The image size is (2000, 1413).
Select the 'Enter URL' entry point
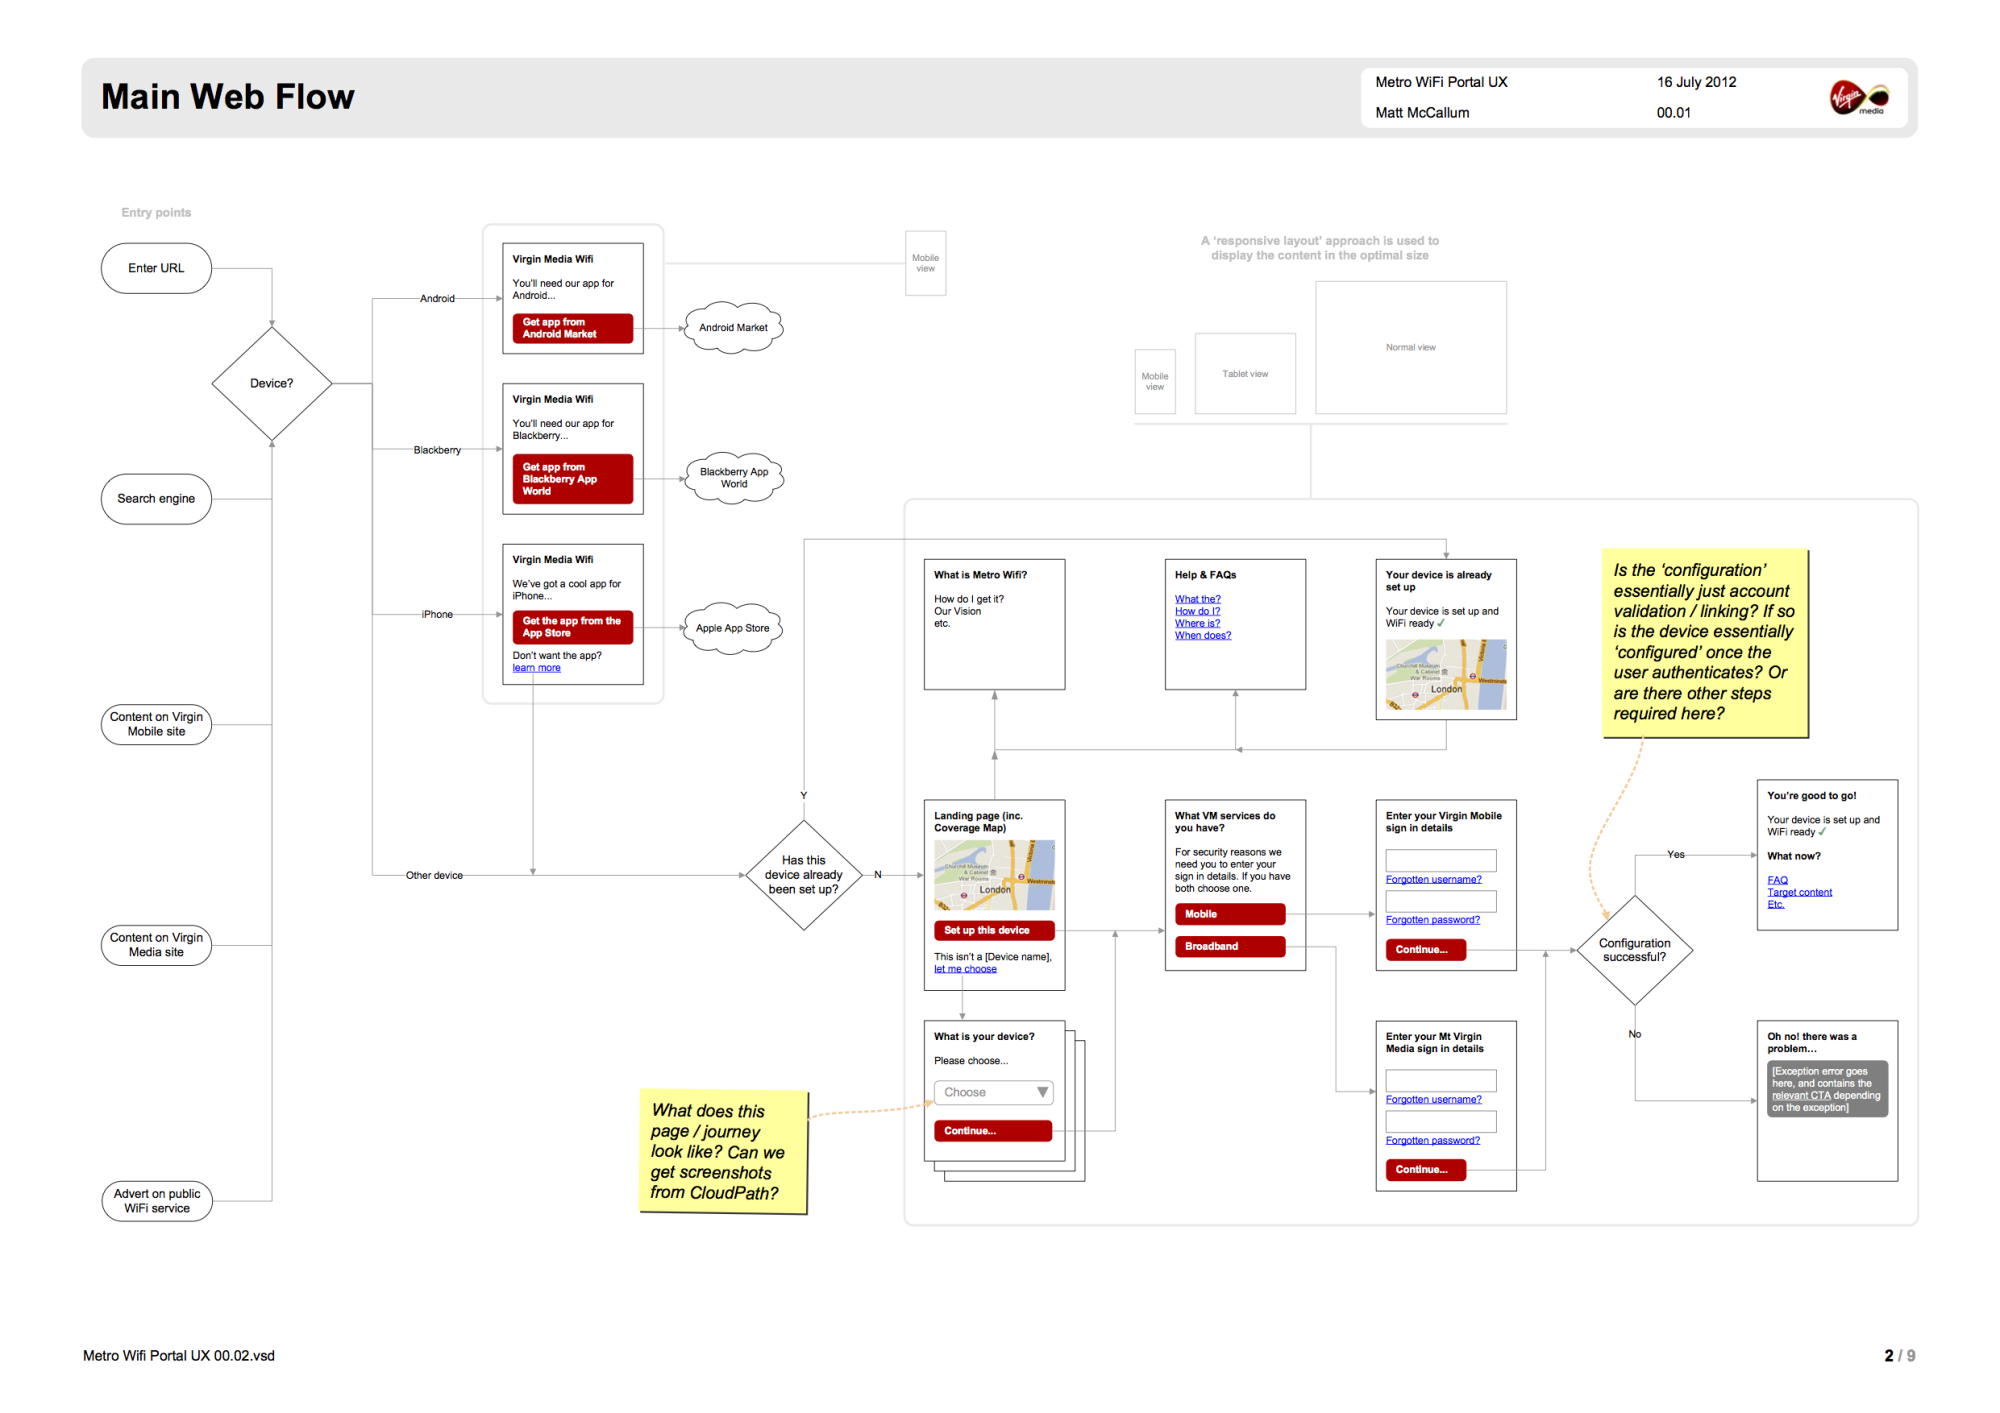click(x=156, y=268)
